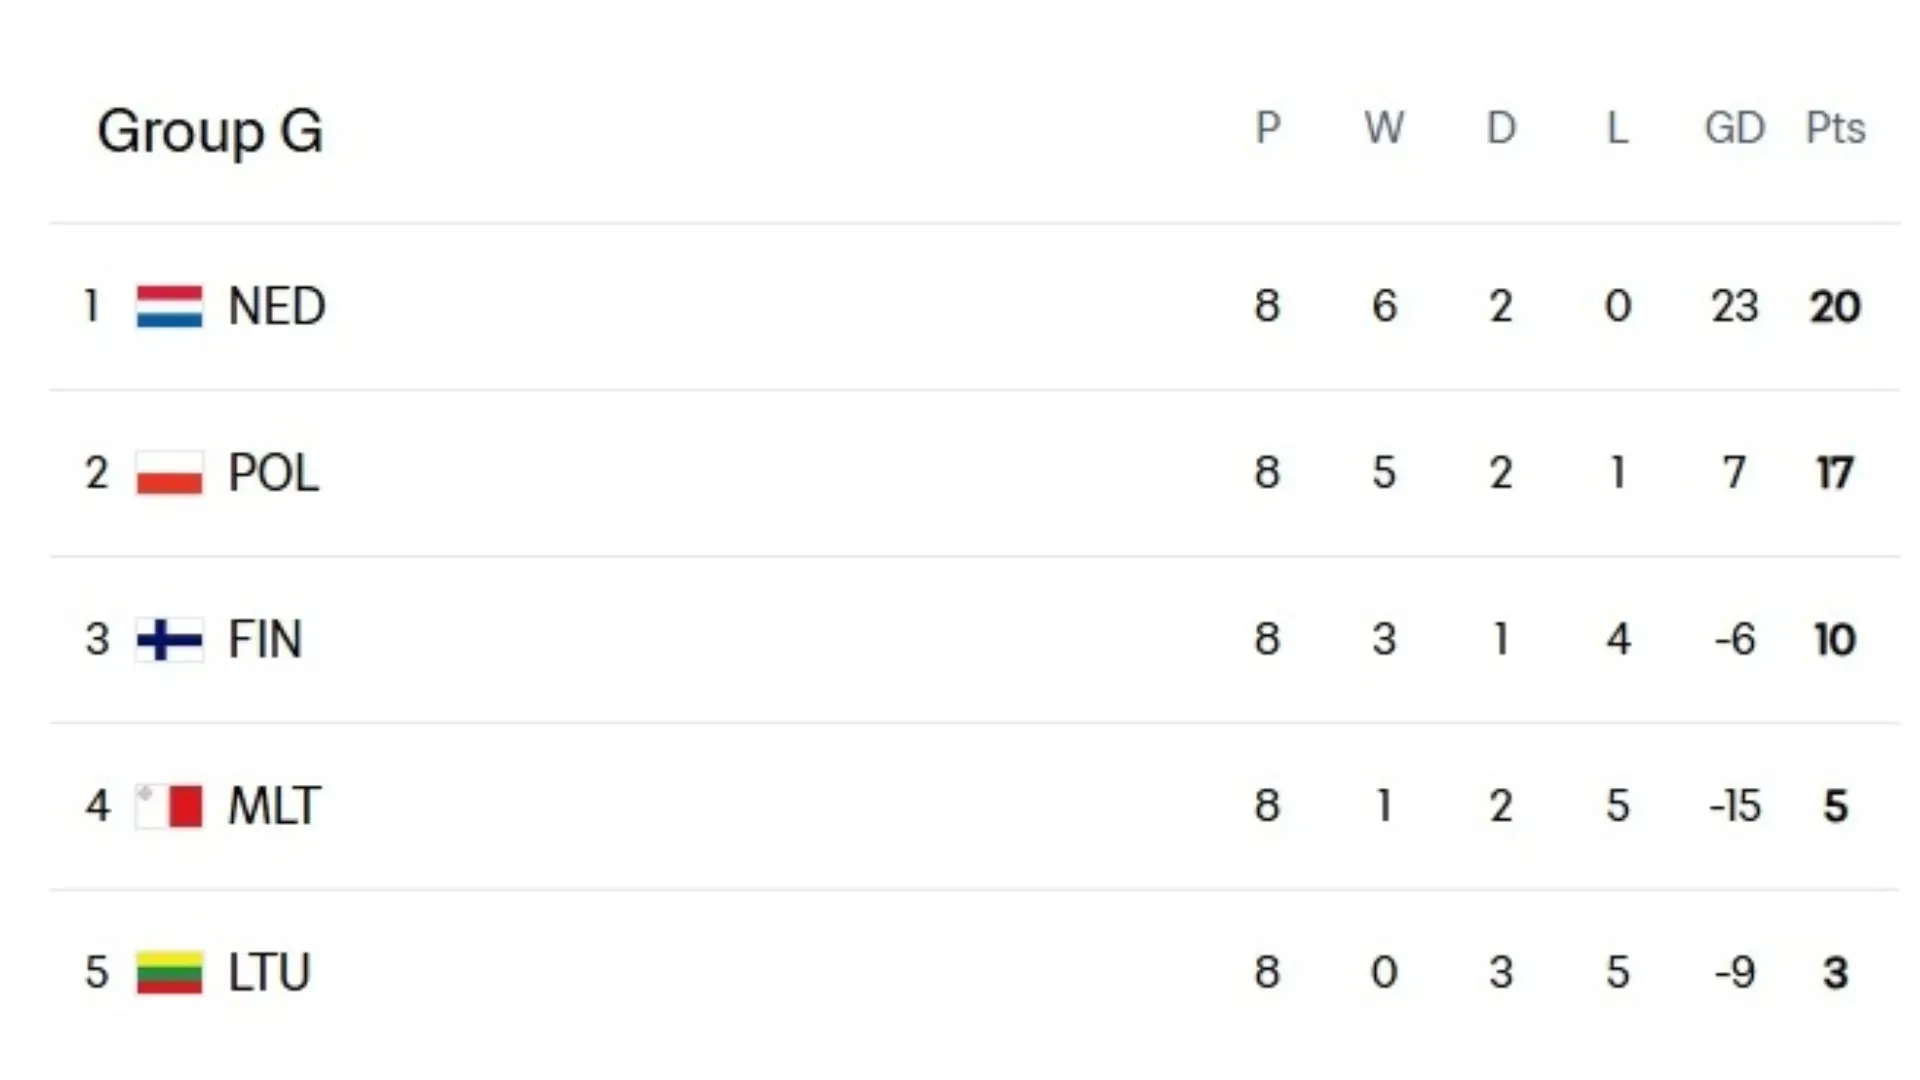1920x1080 pixels.
Task: Click the L column header
Action: click(1617, 128)
